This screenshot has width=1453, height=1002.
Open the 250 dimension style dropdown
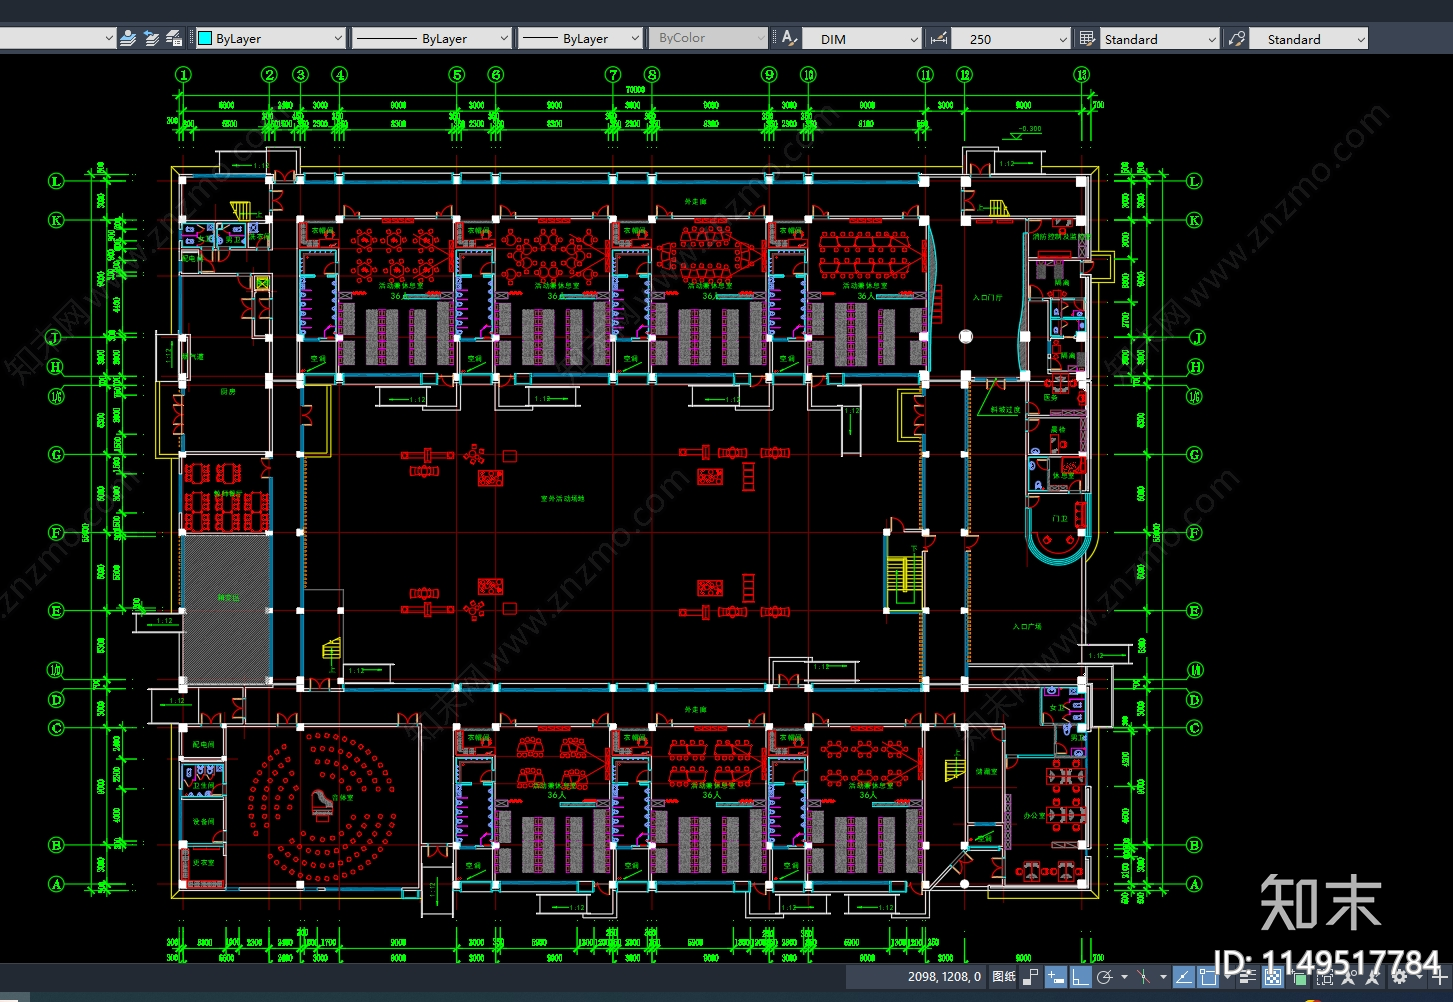coord(1011,38)
